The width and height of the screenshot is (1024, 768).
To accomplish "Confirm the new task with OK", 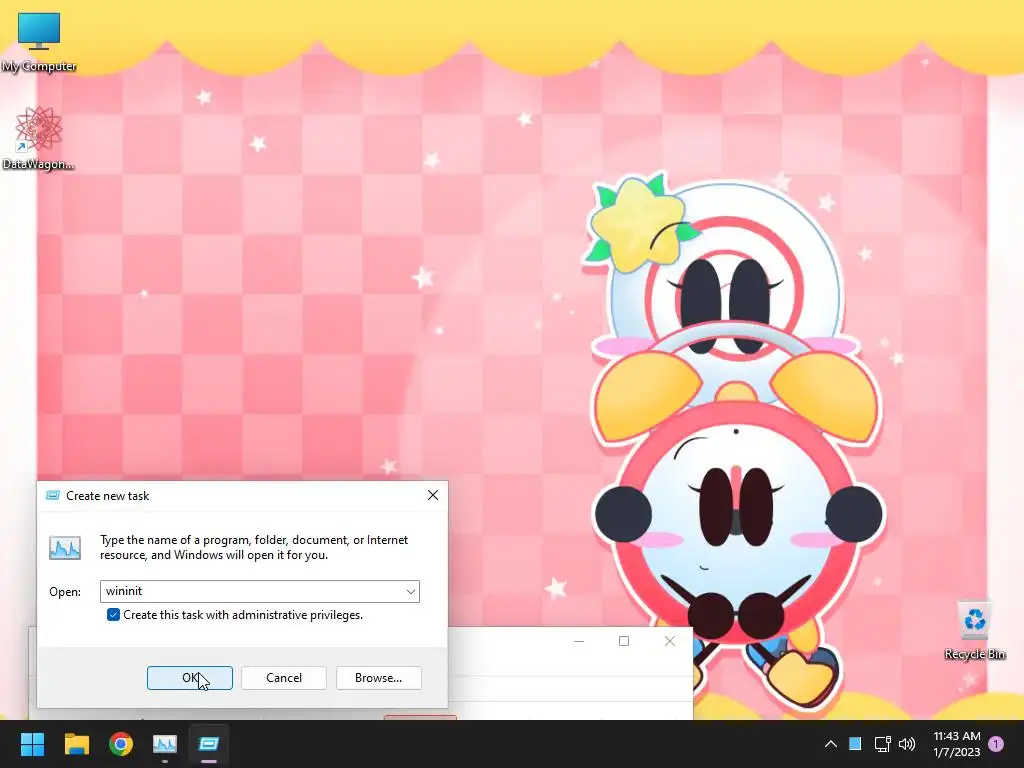I will [x=189, y=678].
